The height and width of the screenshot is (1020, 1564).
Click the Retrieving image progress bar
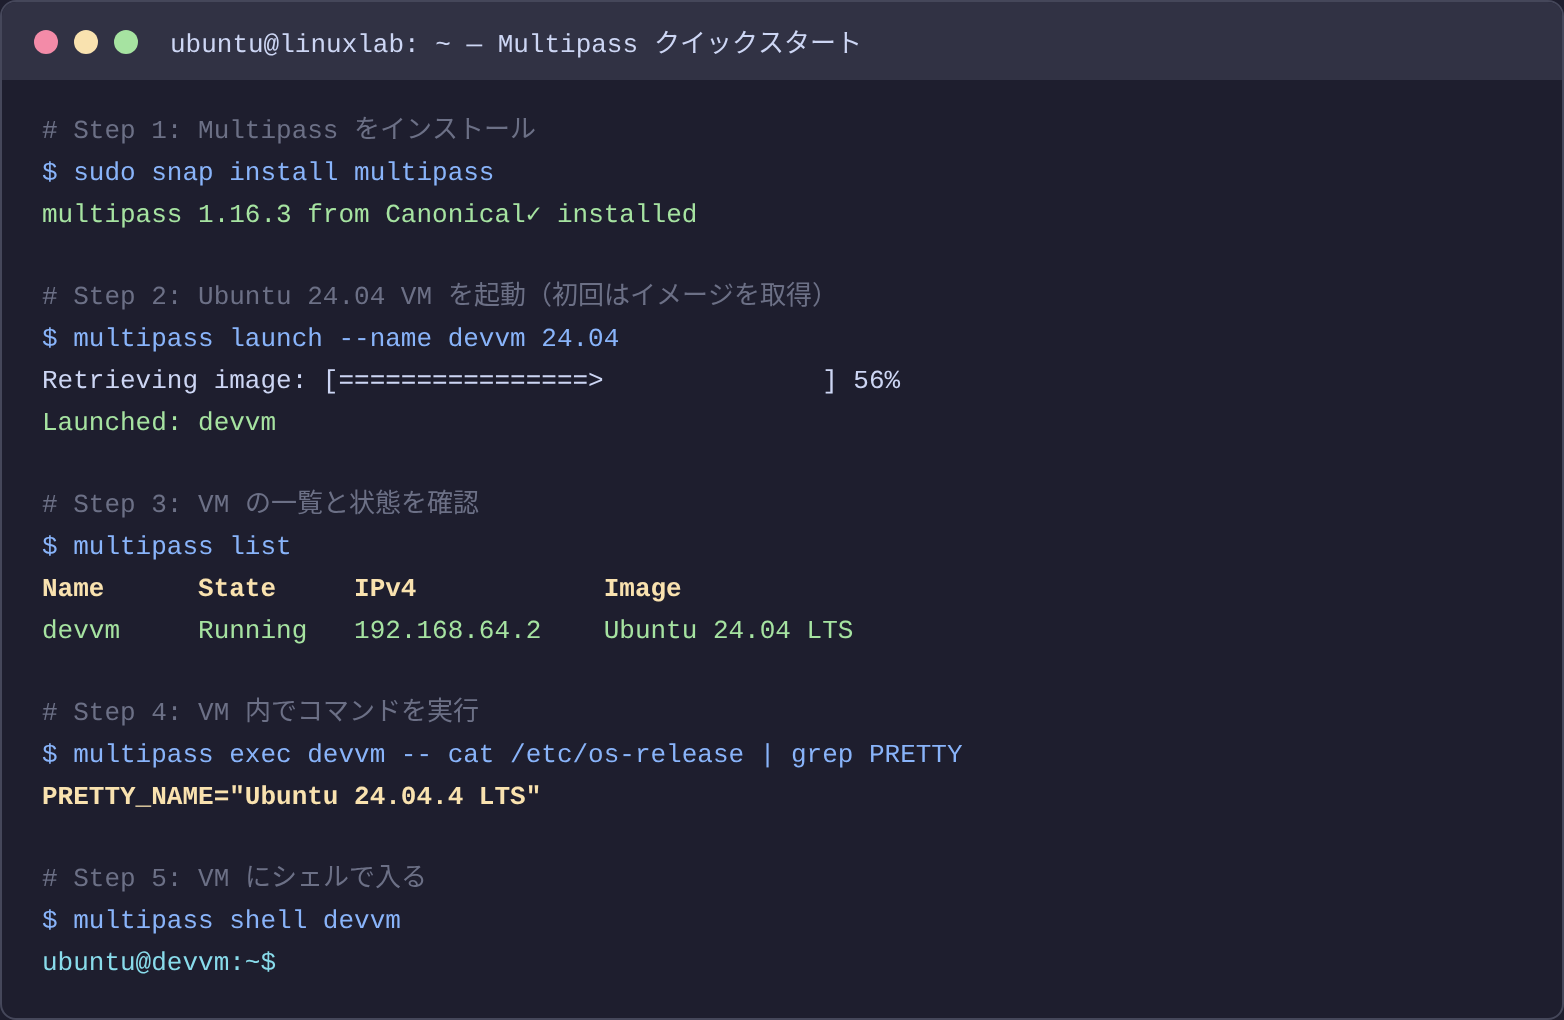(580, 380)
